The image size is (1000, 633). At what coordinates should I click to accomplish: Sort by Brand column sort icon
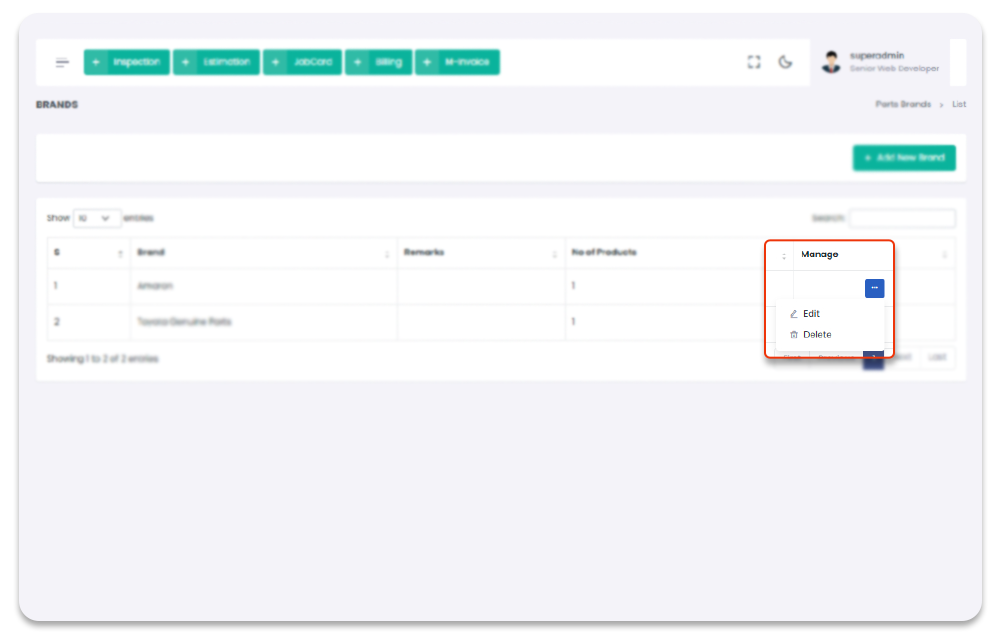pyautogui.click(x=387, y=254)
